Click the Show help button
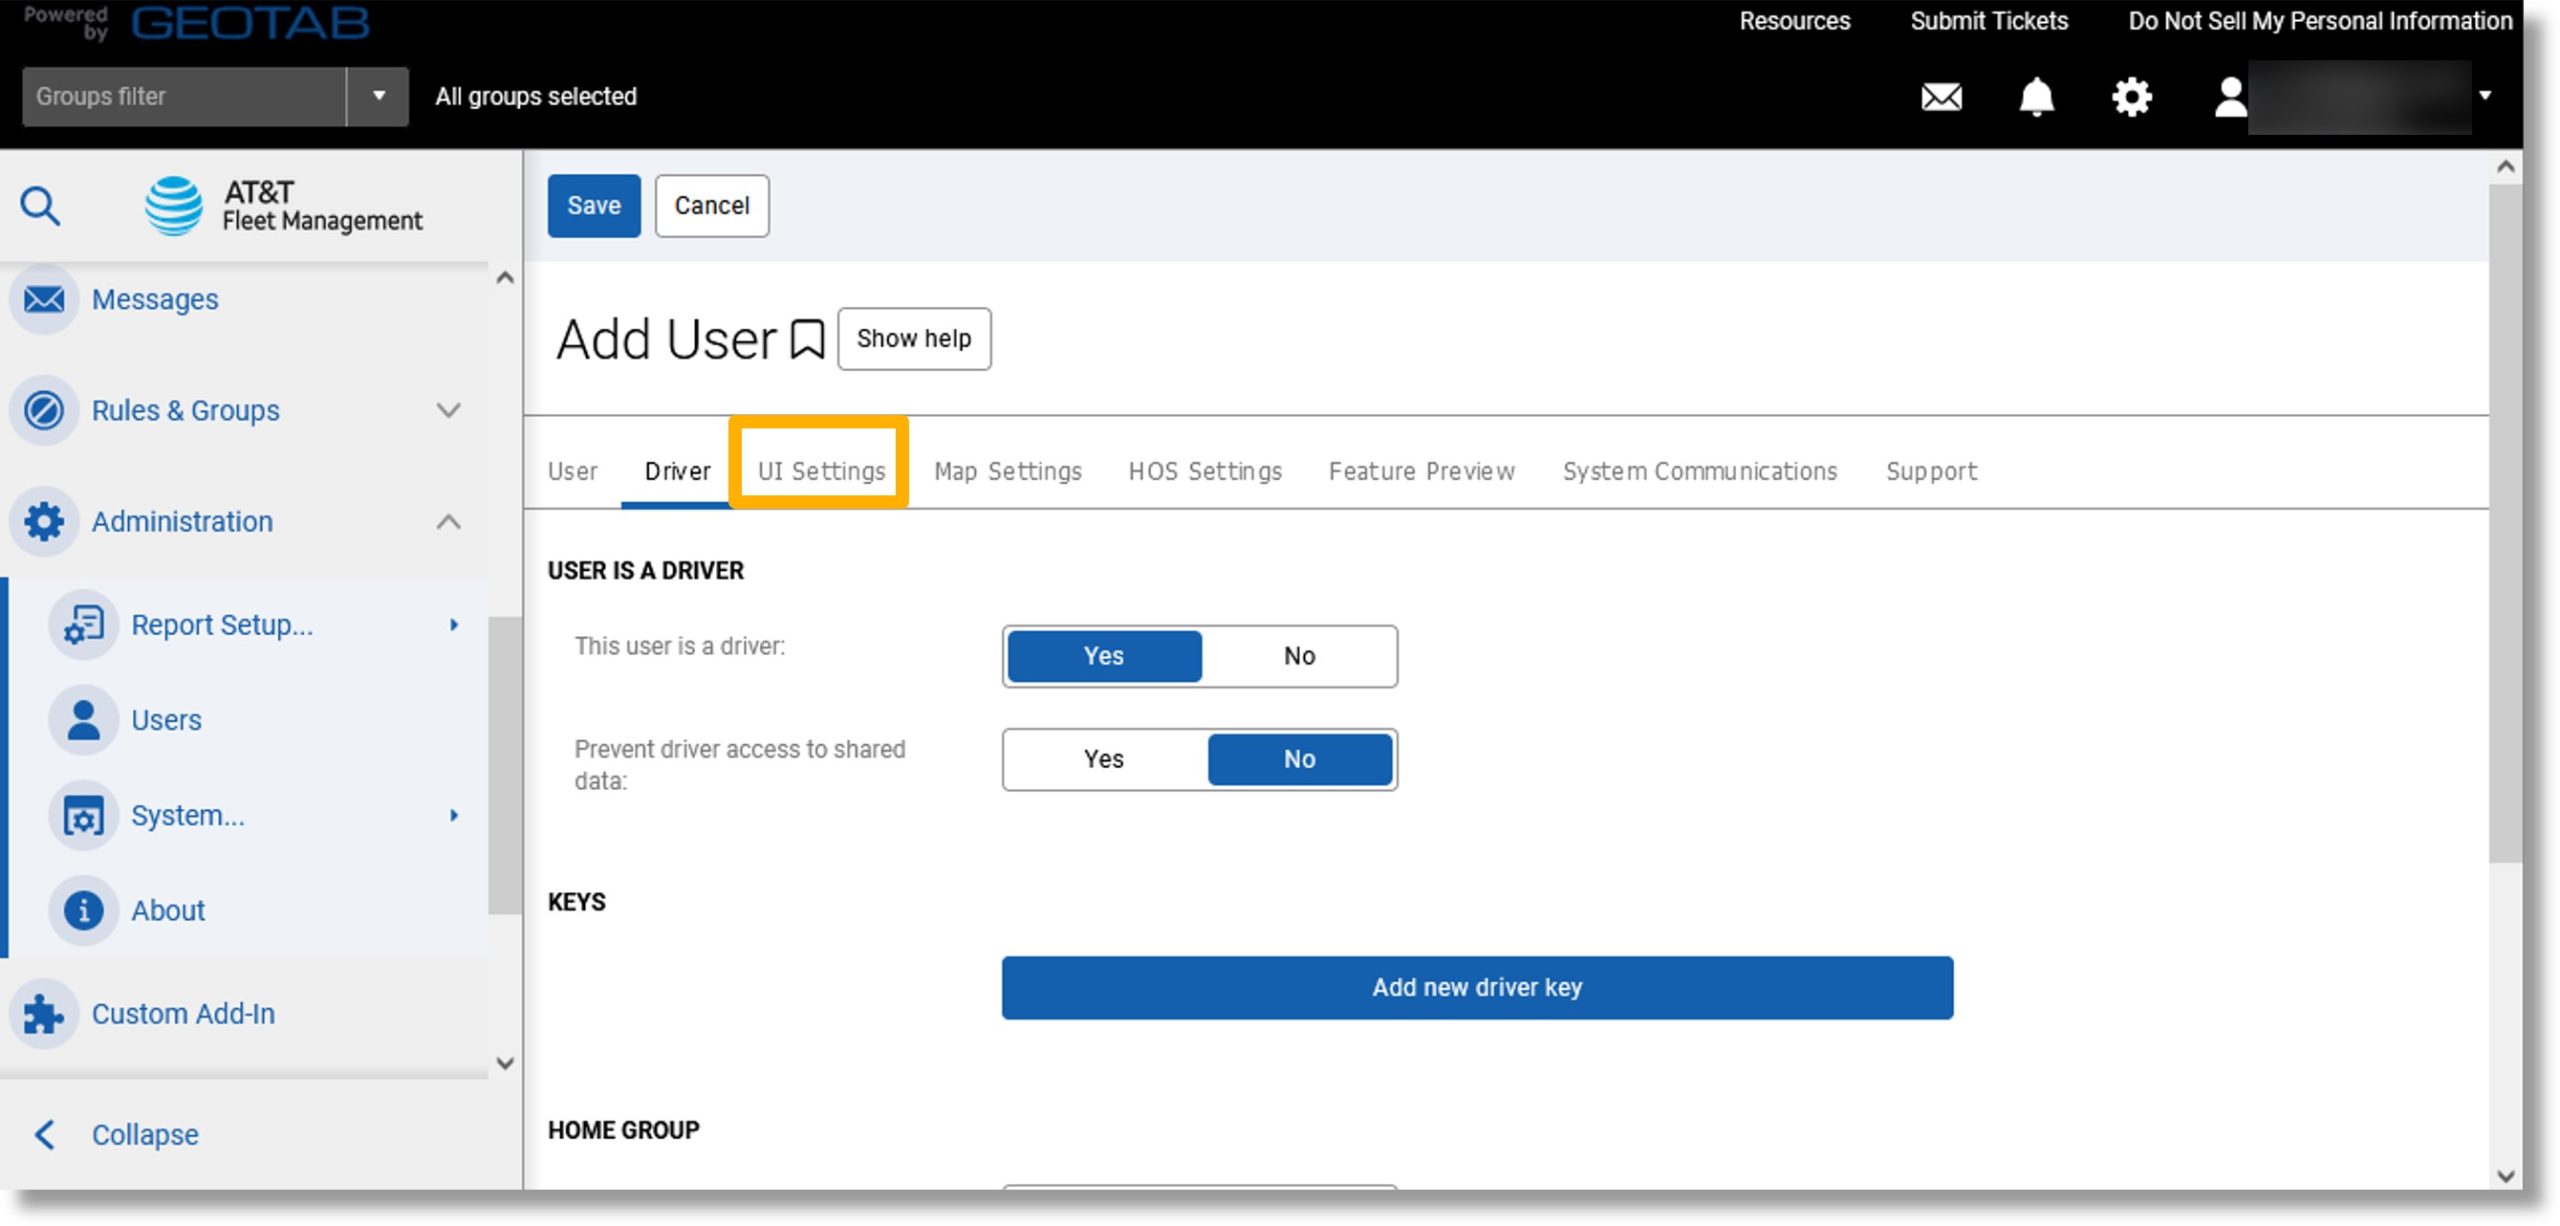This screenshot has height=1226, width=2560. tap(914, 338)
